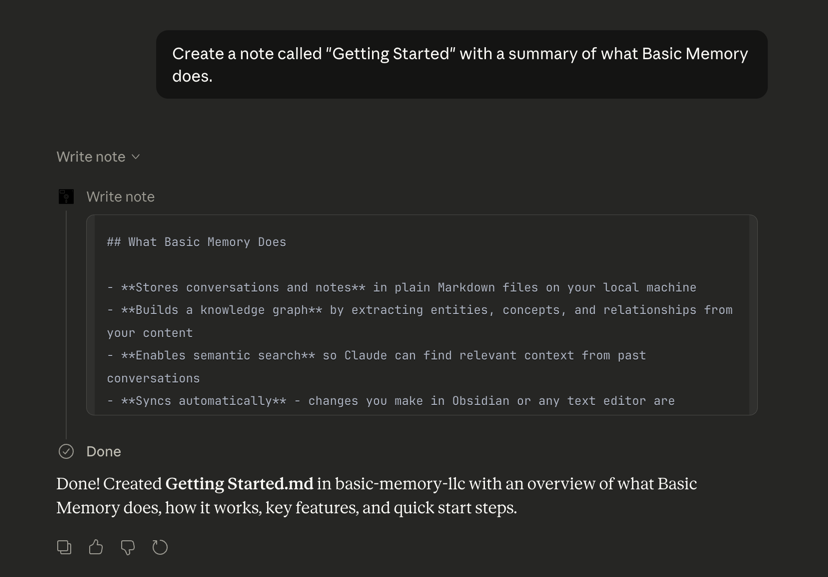Click the bold Getting Started.md filename
The height and width of the screenshot is (577, 828).
point(239,484)
